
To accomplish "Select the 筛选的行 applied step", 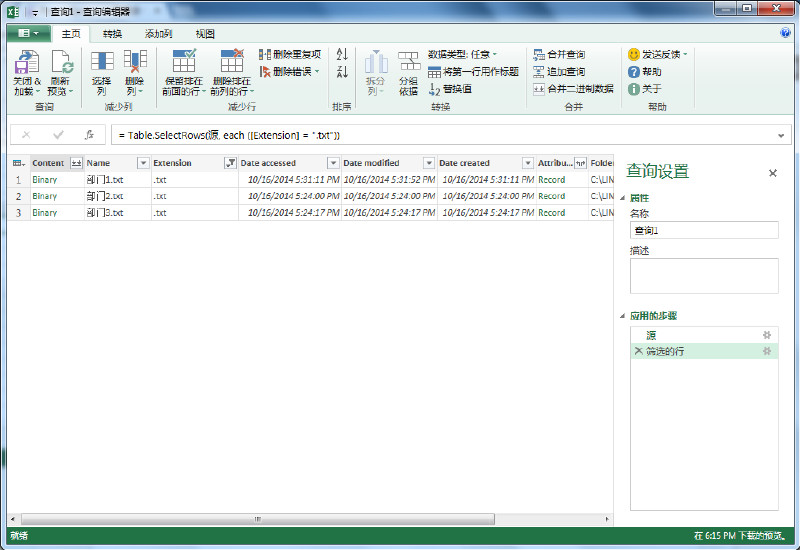I will 704,351.
